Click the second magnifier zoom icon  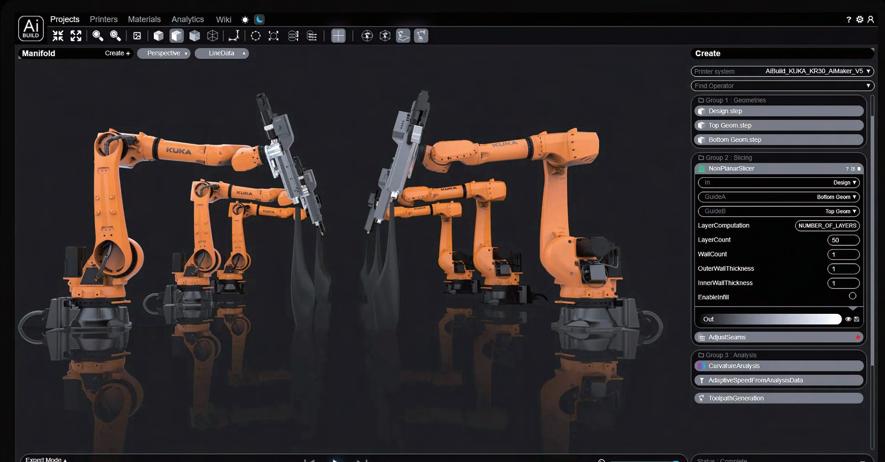[115, 36]
